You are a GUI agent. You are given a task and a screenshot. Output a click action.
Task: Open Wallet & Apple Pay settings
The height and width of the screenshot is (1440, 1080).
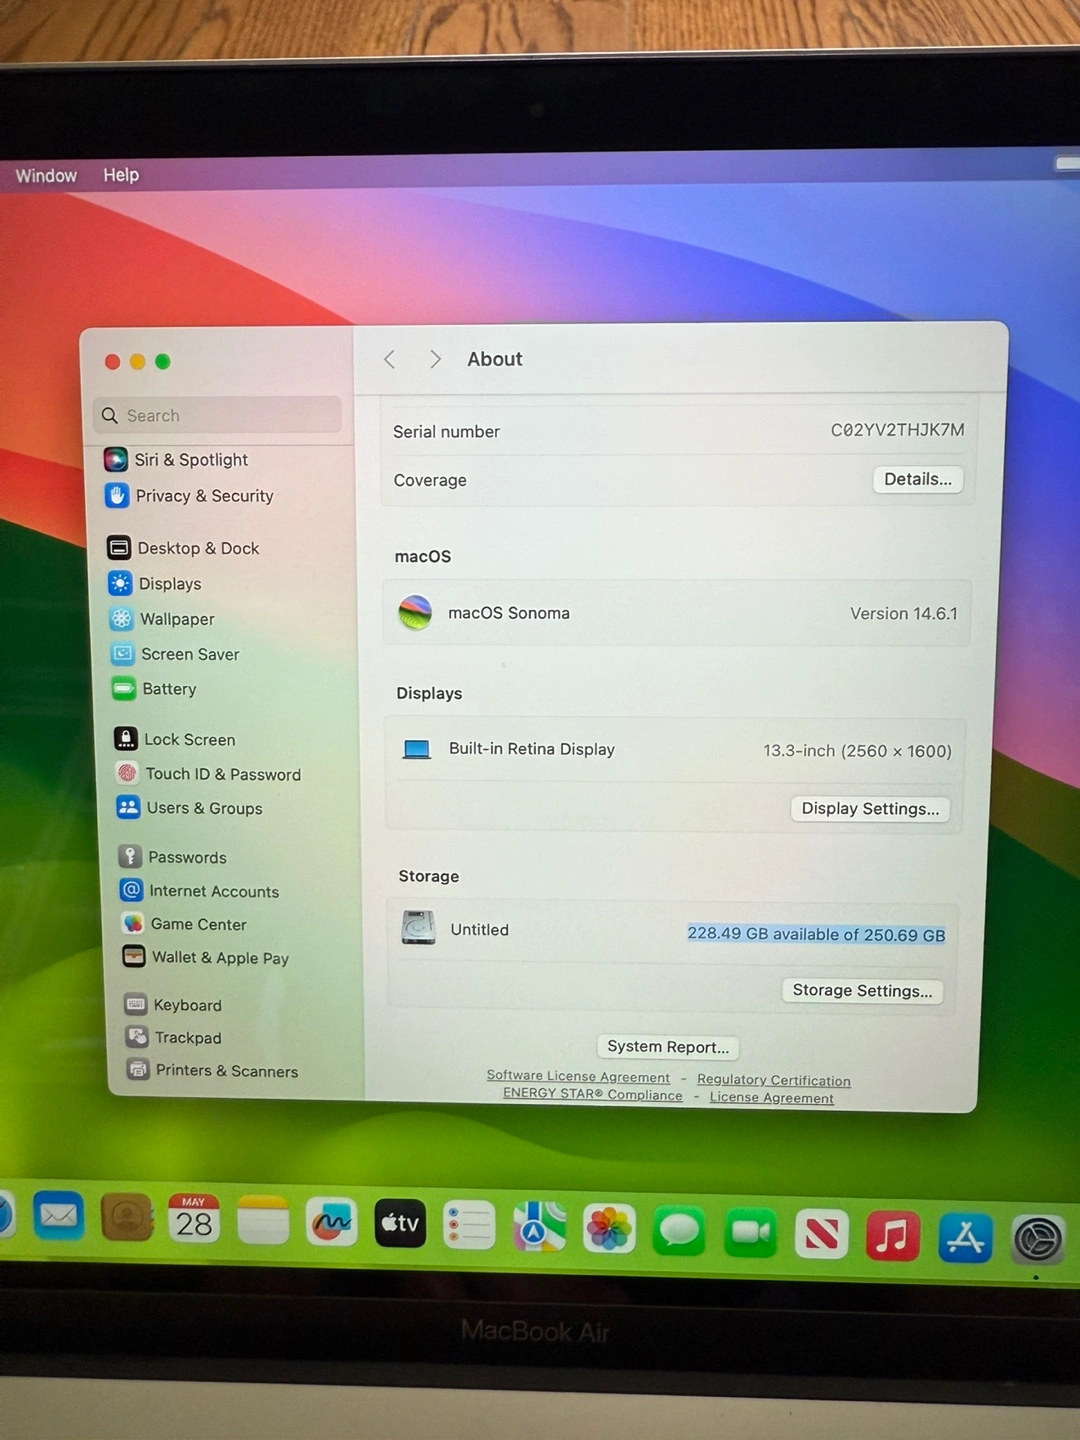click(219, 958)
